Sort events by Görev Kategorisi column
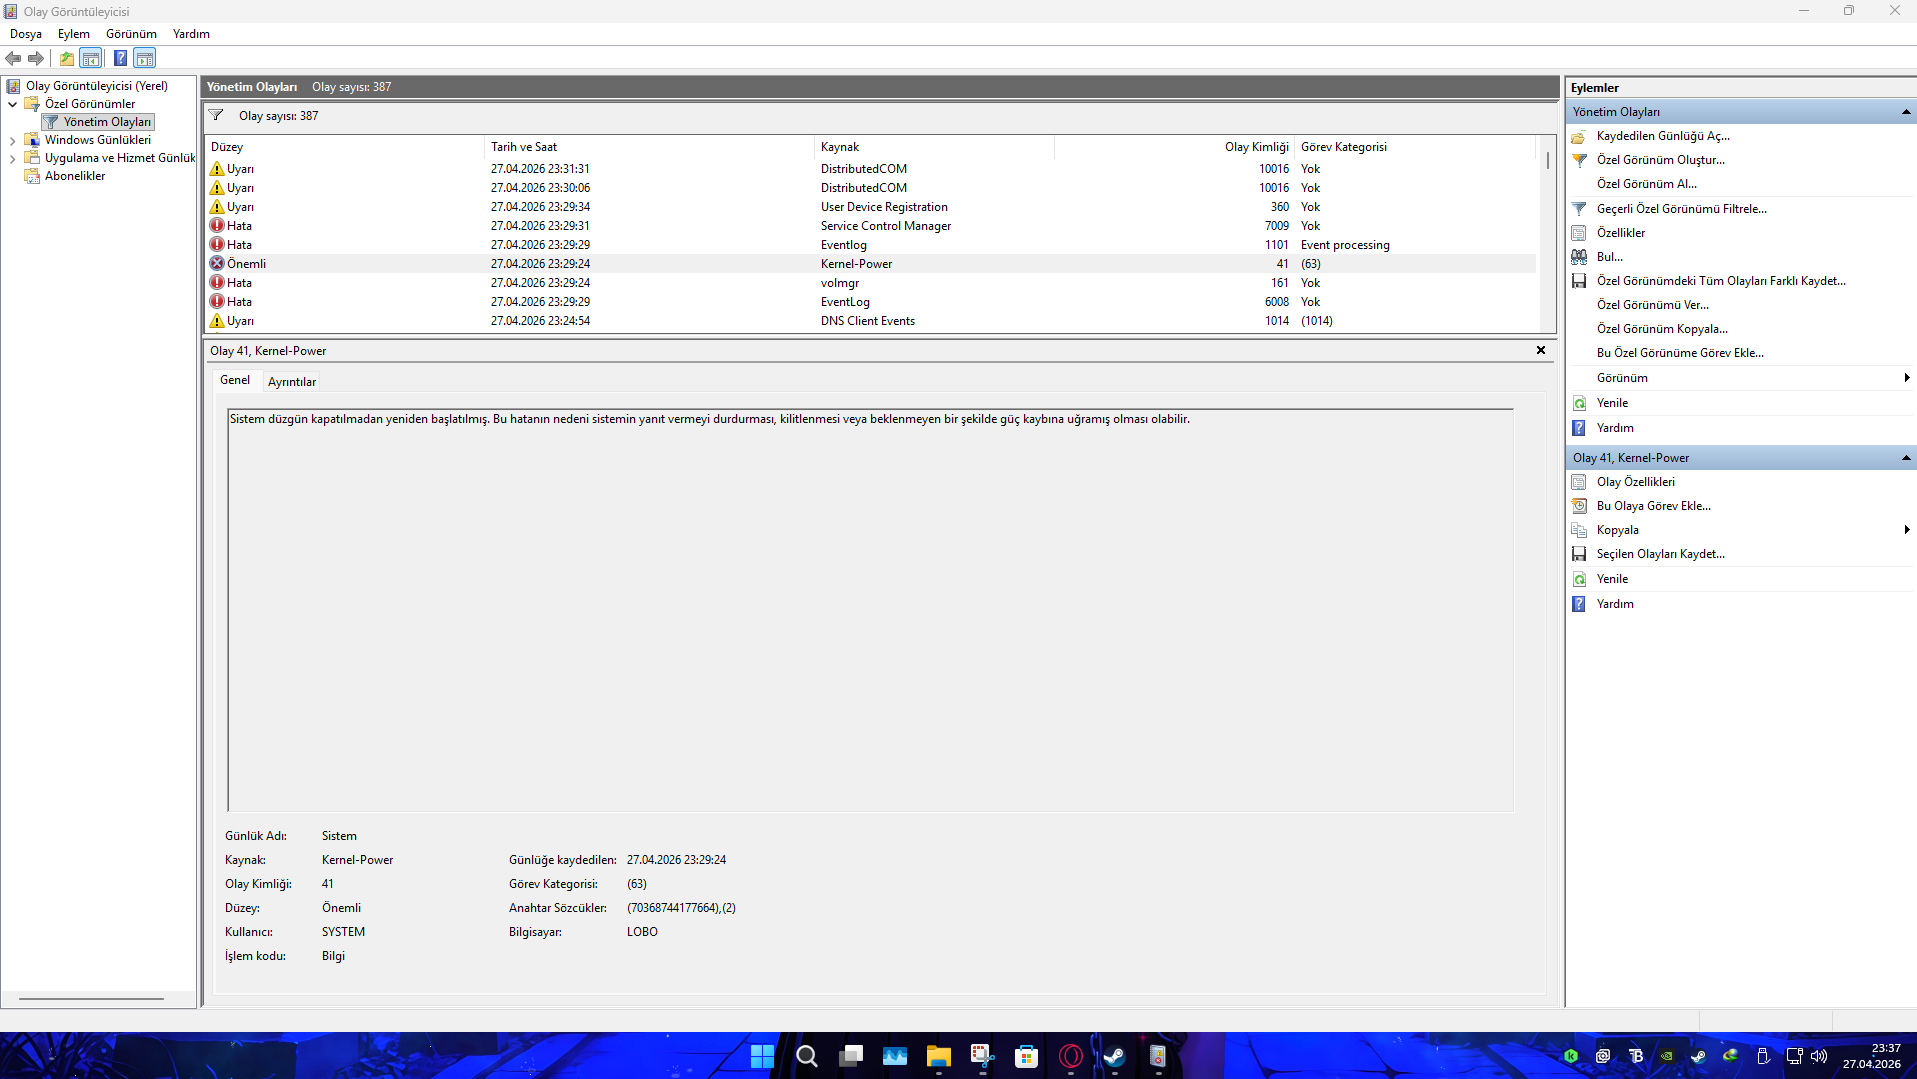Image resolution: width=1917 pixels, height=1079 pixels. click(x=1415, y=147)
